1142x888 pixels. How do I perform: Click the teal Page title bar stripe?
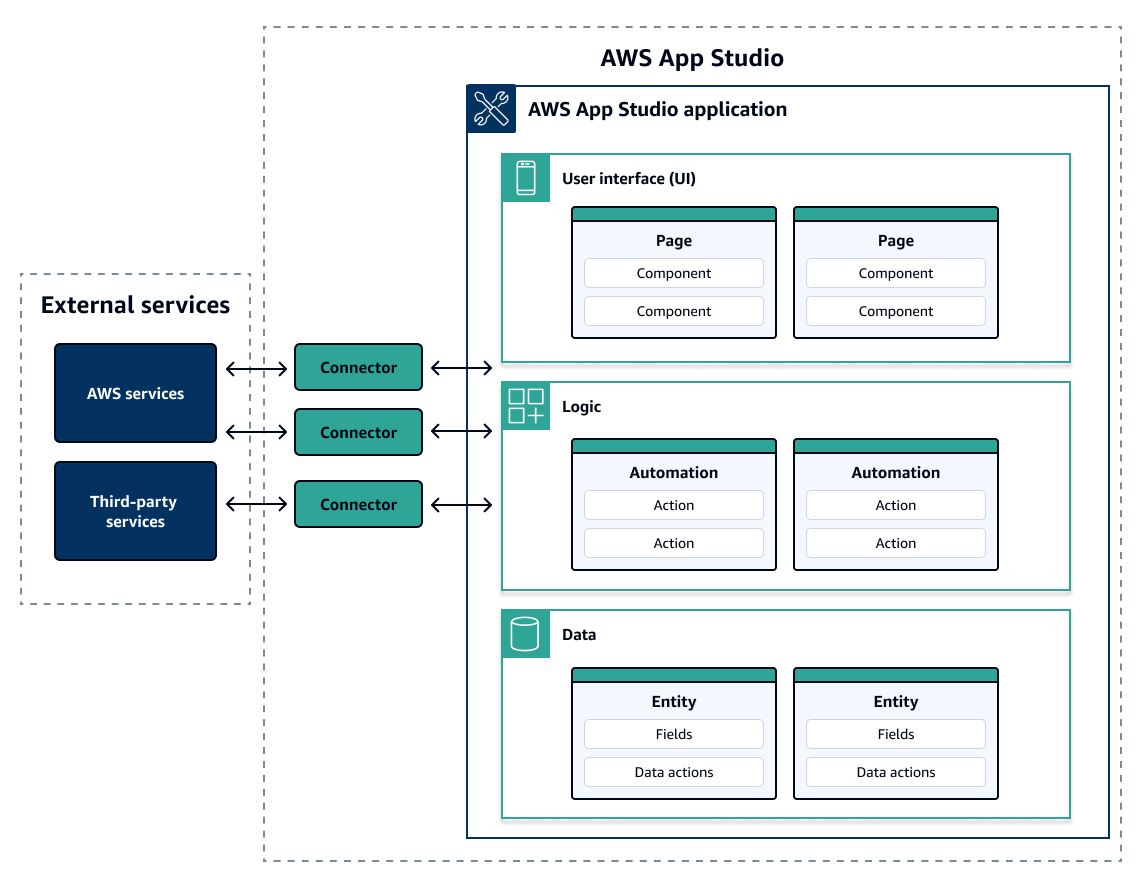click(x=673, y=212)
